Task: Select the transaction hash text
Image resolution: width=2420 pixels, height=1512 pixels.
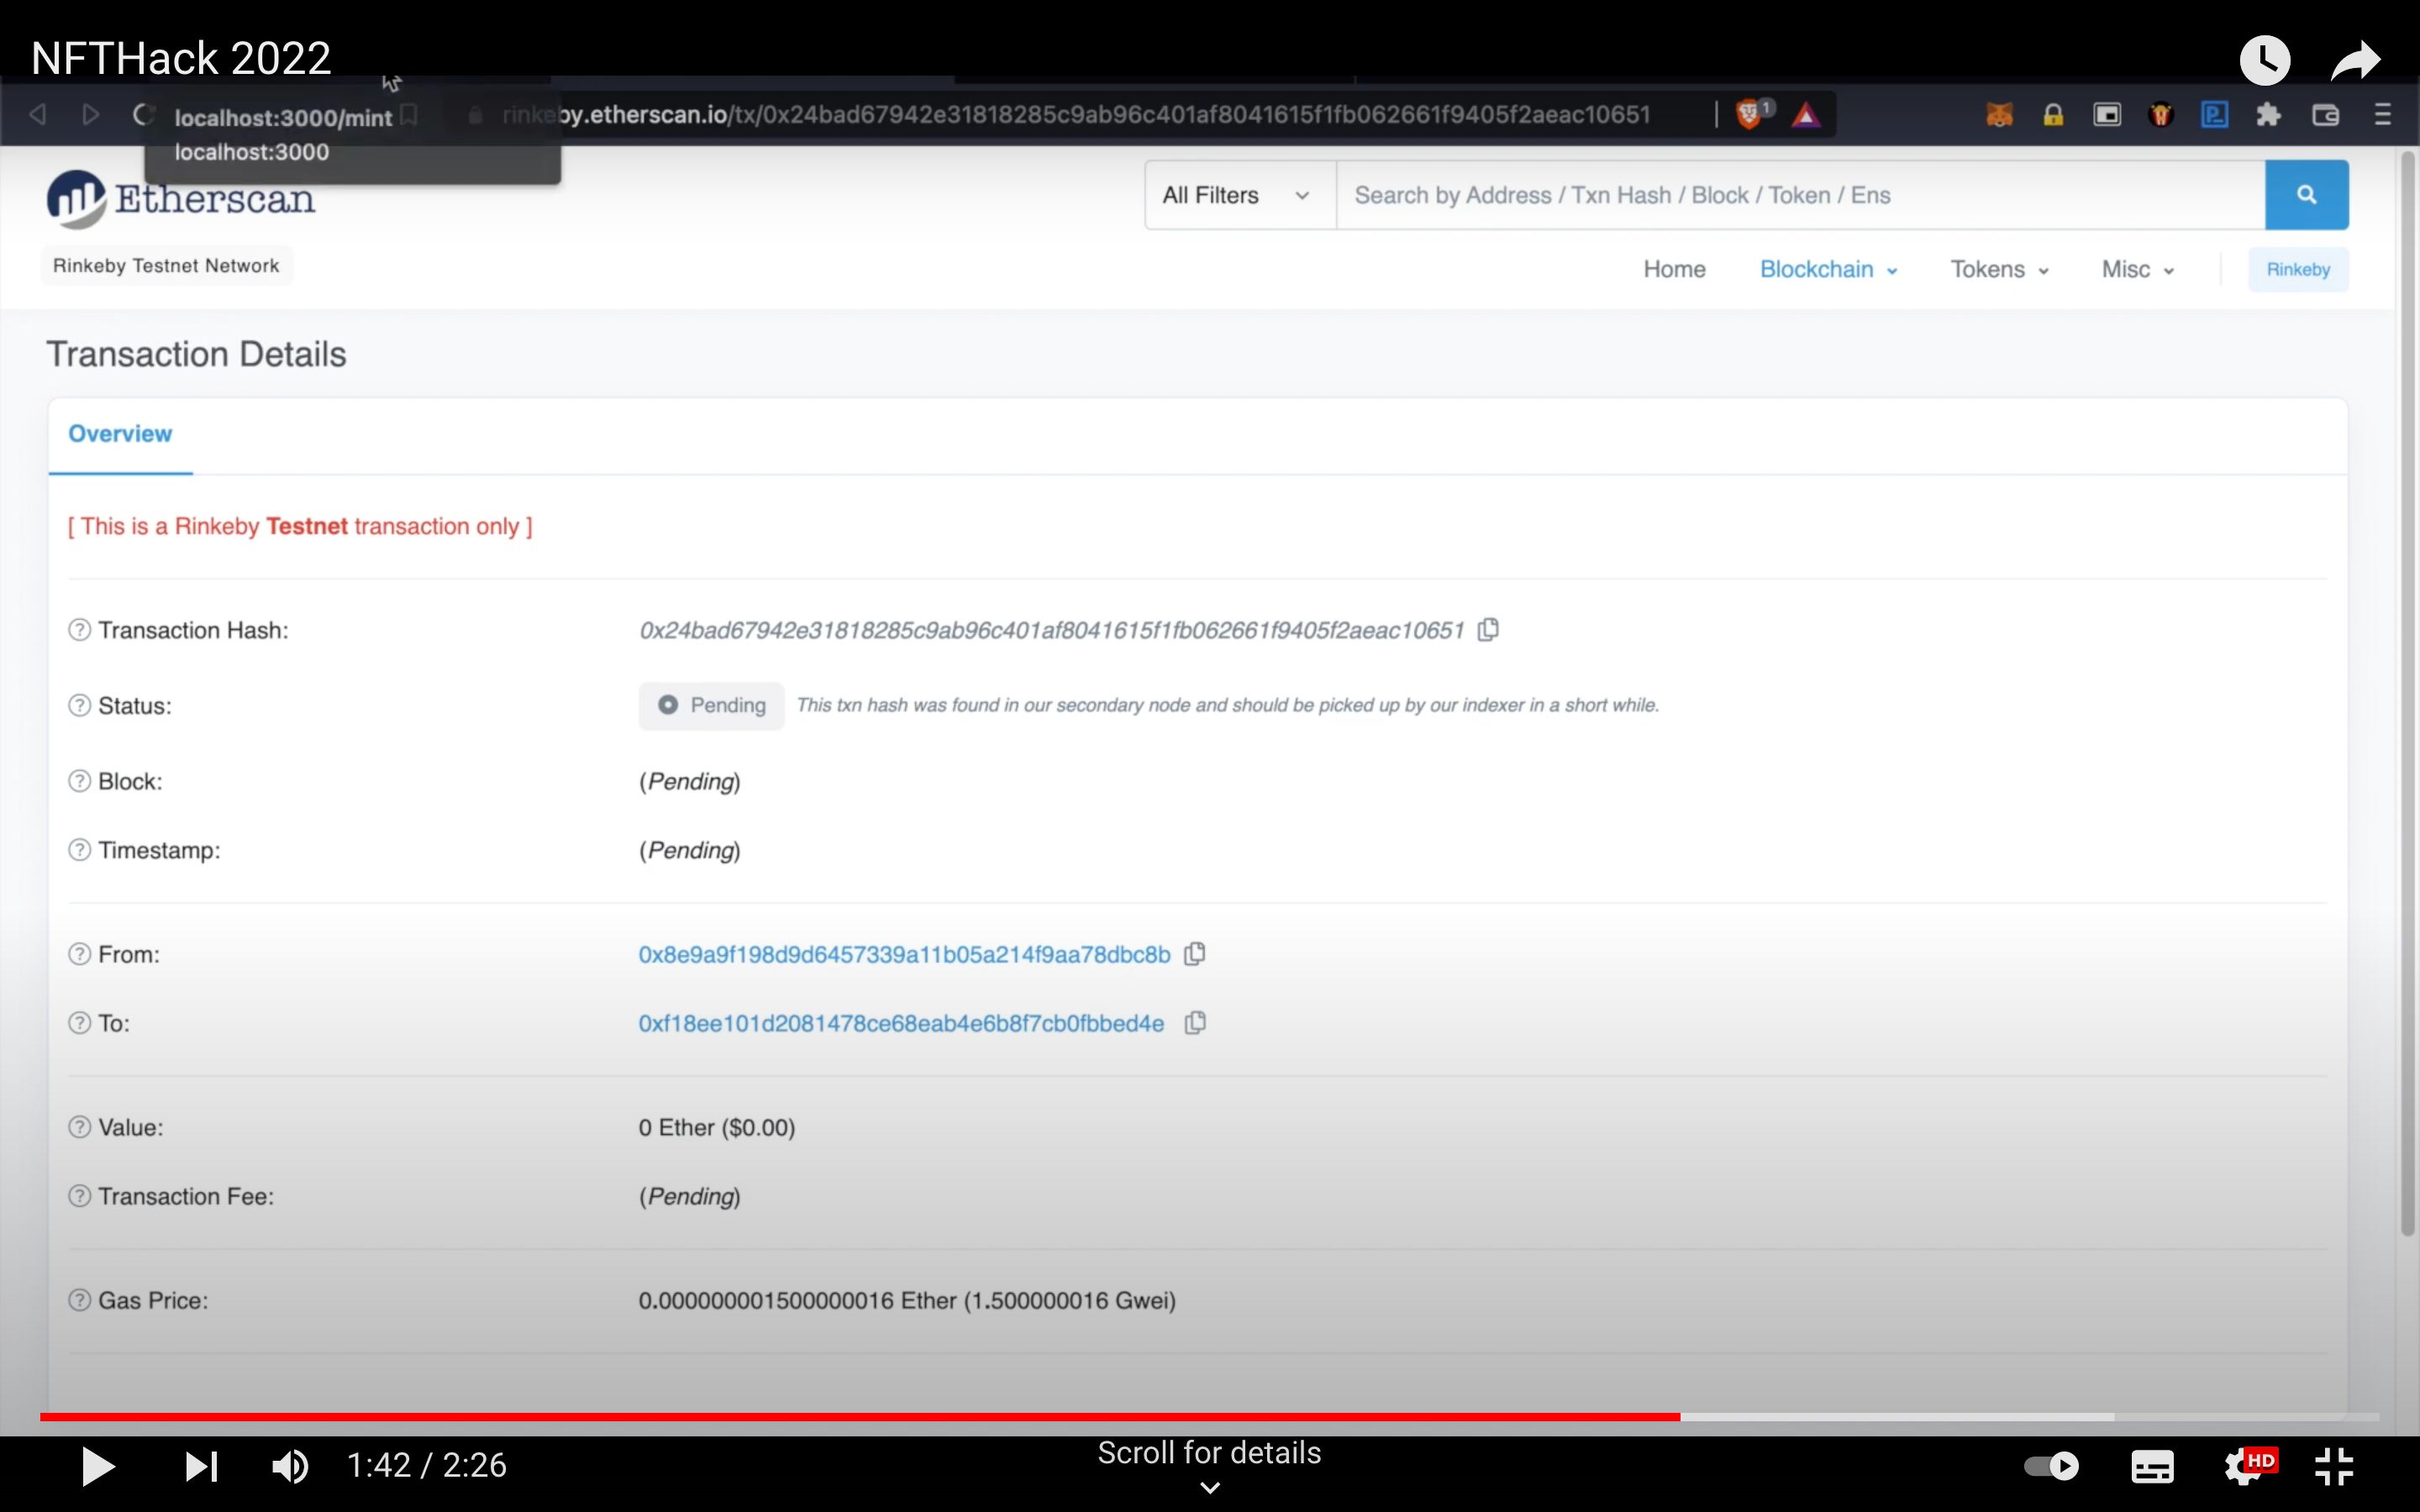Action: point(1051,631)
